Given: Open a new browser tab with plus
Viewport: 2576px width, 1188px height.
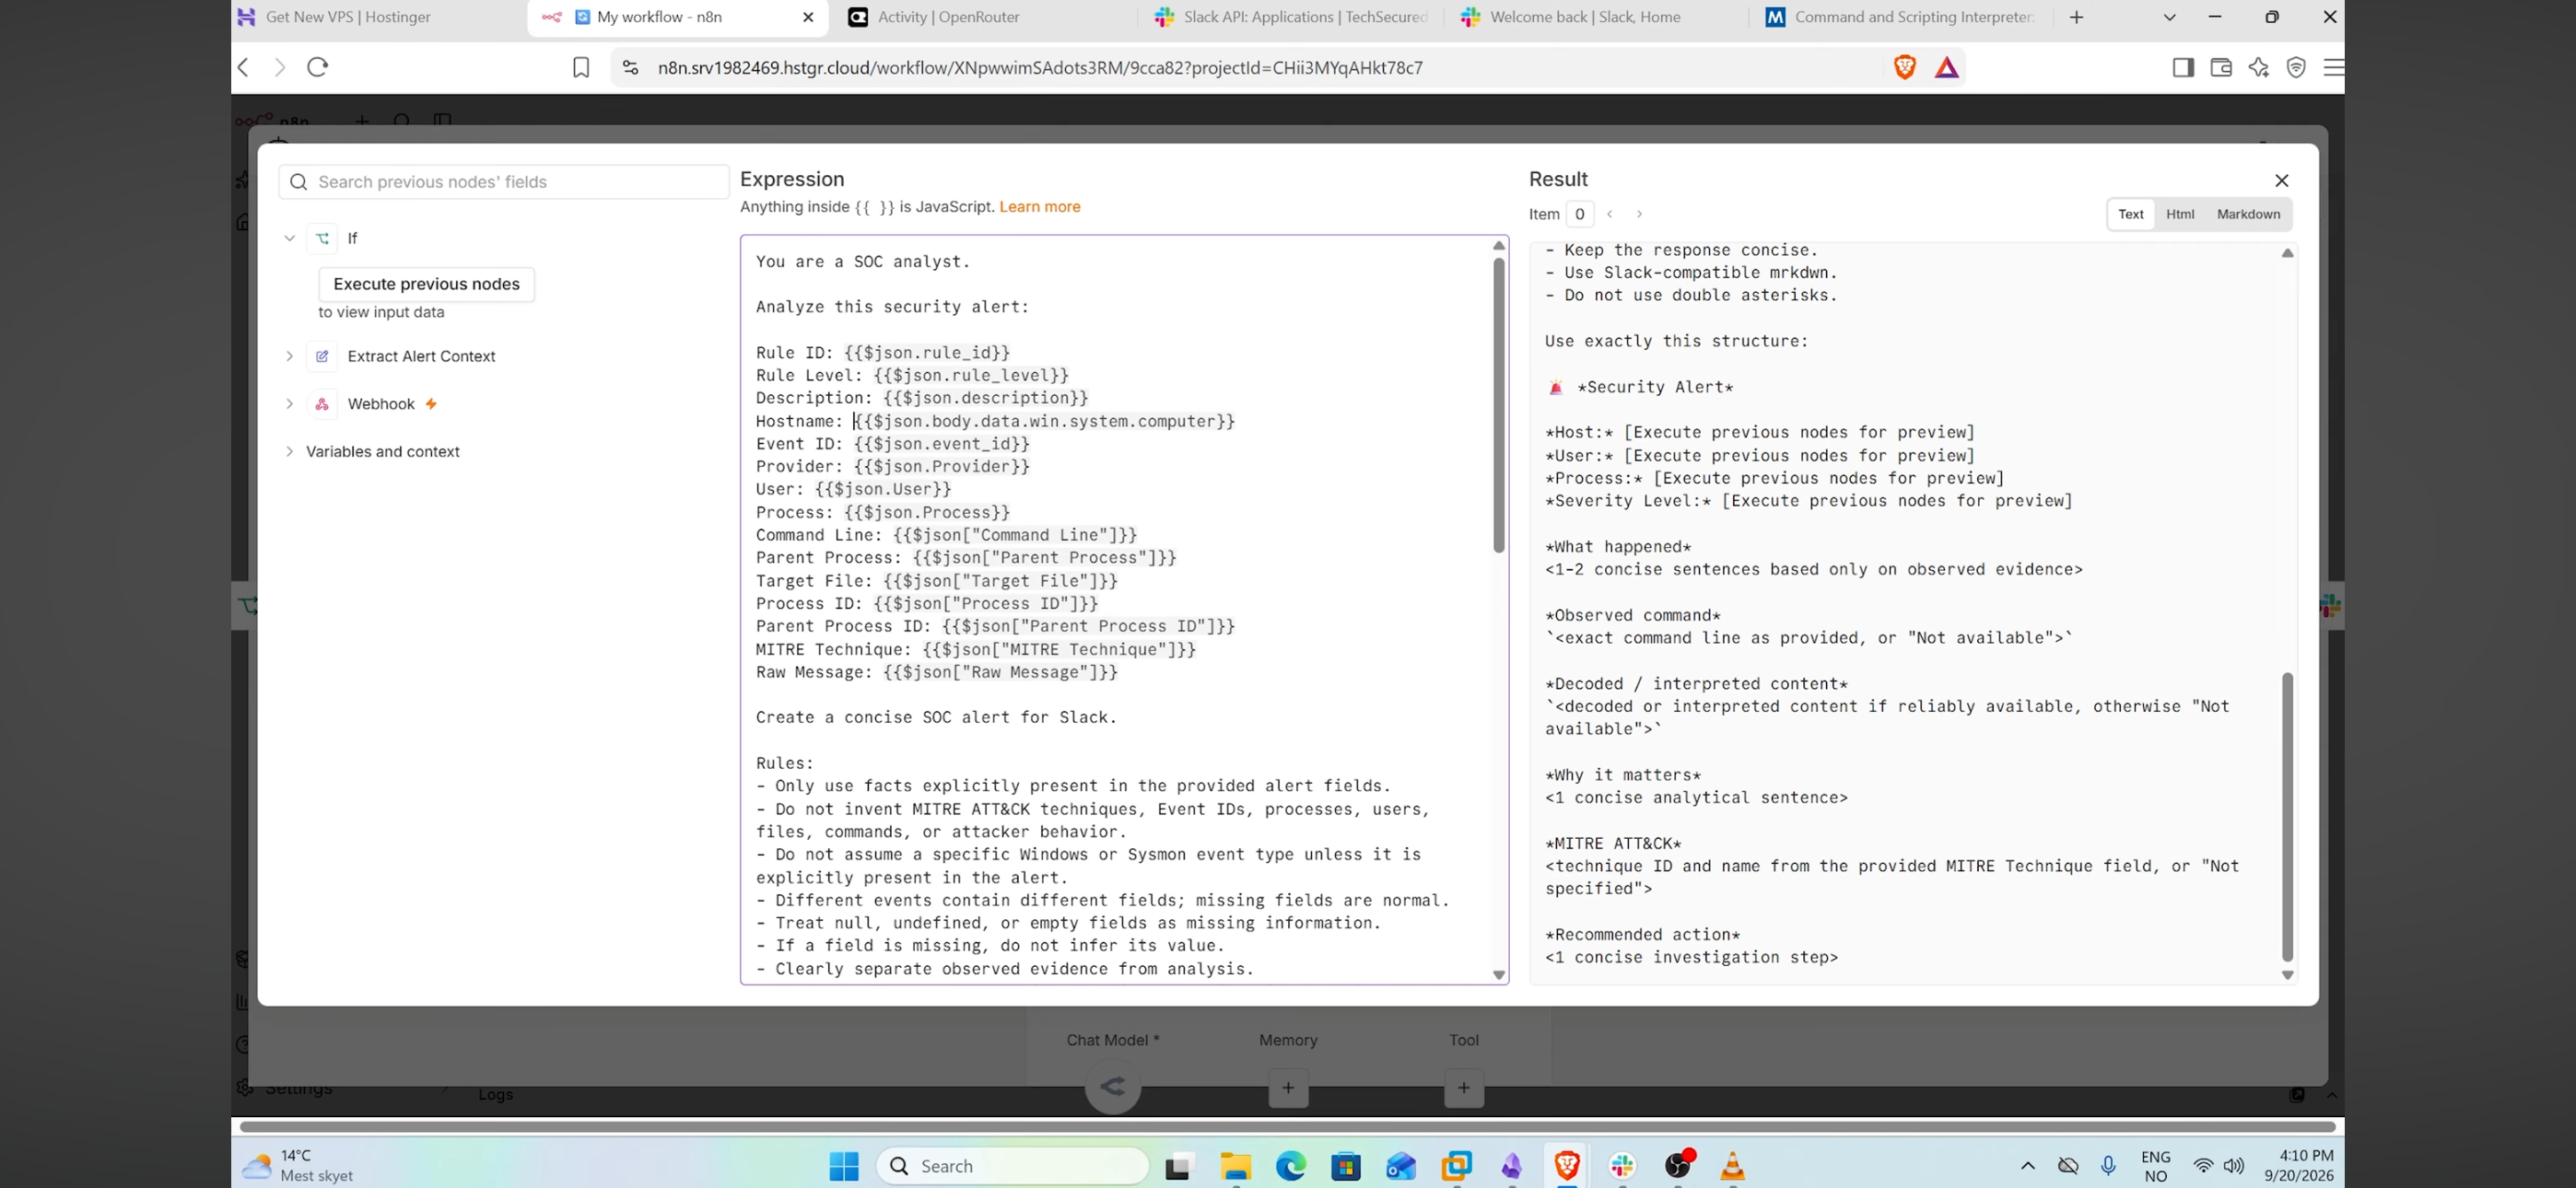Looking at the screenshot, I should (2076, 17).
